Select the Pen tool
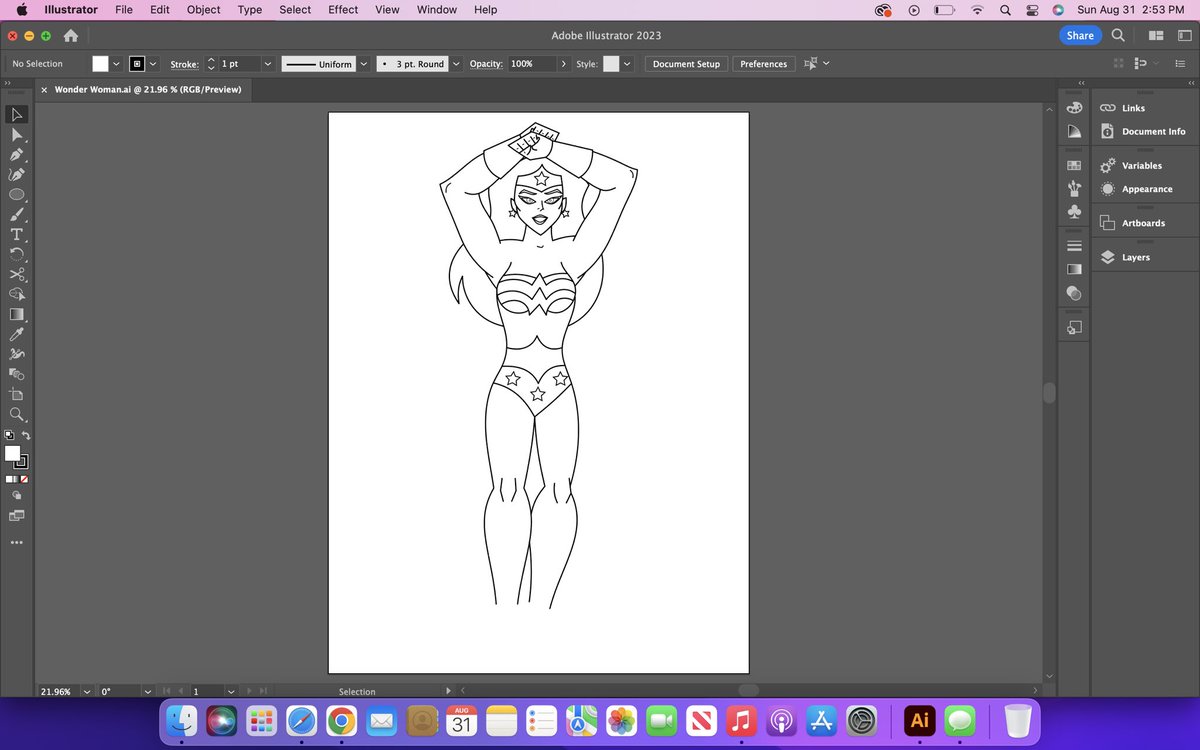1200x750 pixels. coord(16,155)
